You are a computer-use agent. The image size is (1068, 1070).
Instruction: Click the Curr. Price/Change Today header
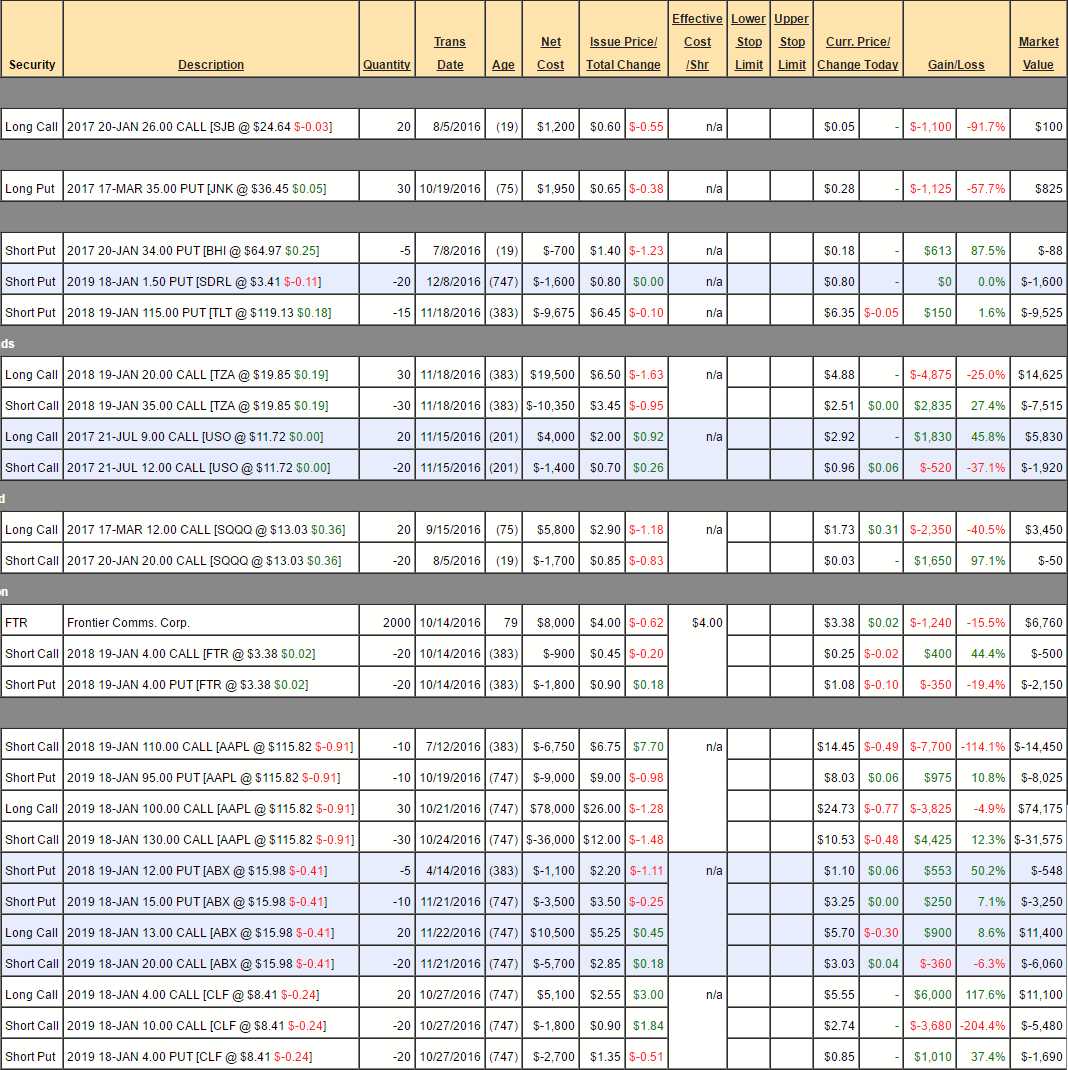[x=857, y=53]
